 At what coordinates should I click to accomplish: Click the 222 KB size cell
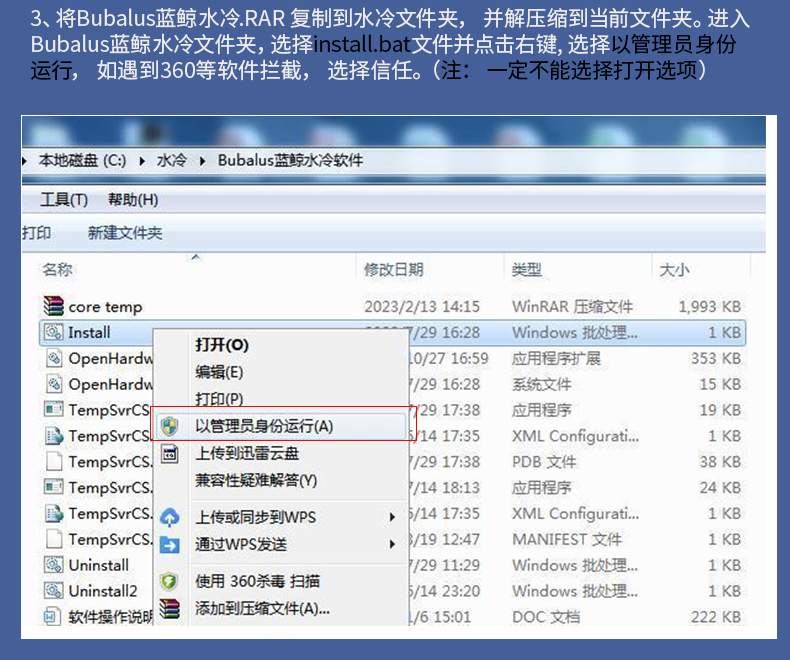[x=716, y=617]
